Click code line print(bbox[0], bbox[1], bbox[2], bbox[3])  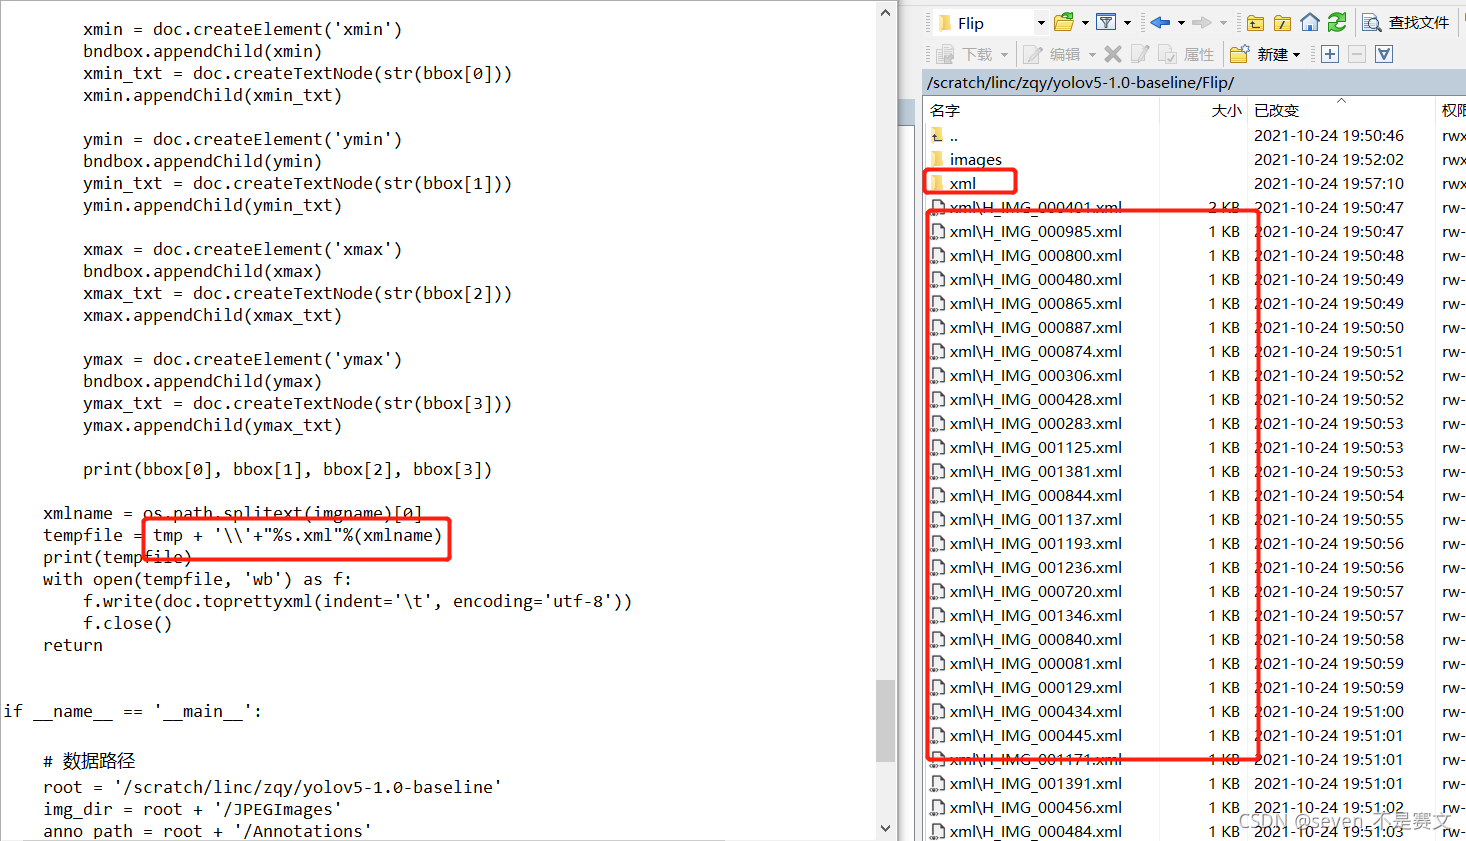pos(288,469)
